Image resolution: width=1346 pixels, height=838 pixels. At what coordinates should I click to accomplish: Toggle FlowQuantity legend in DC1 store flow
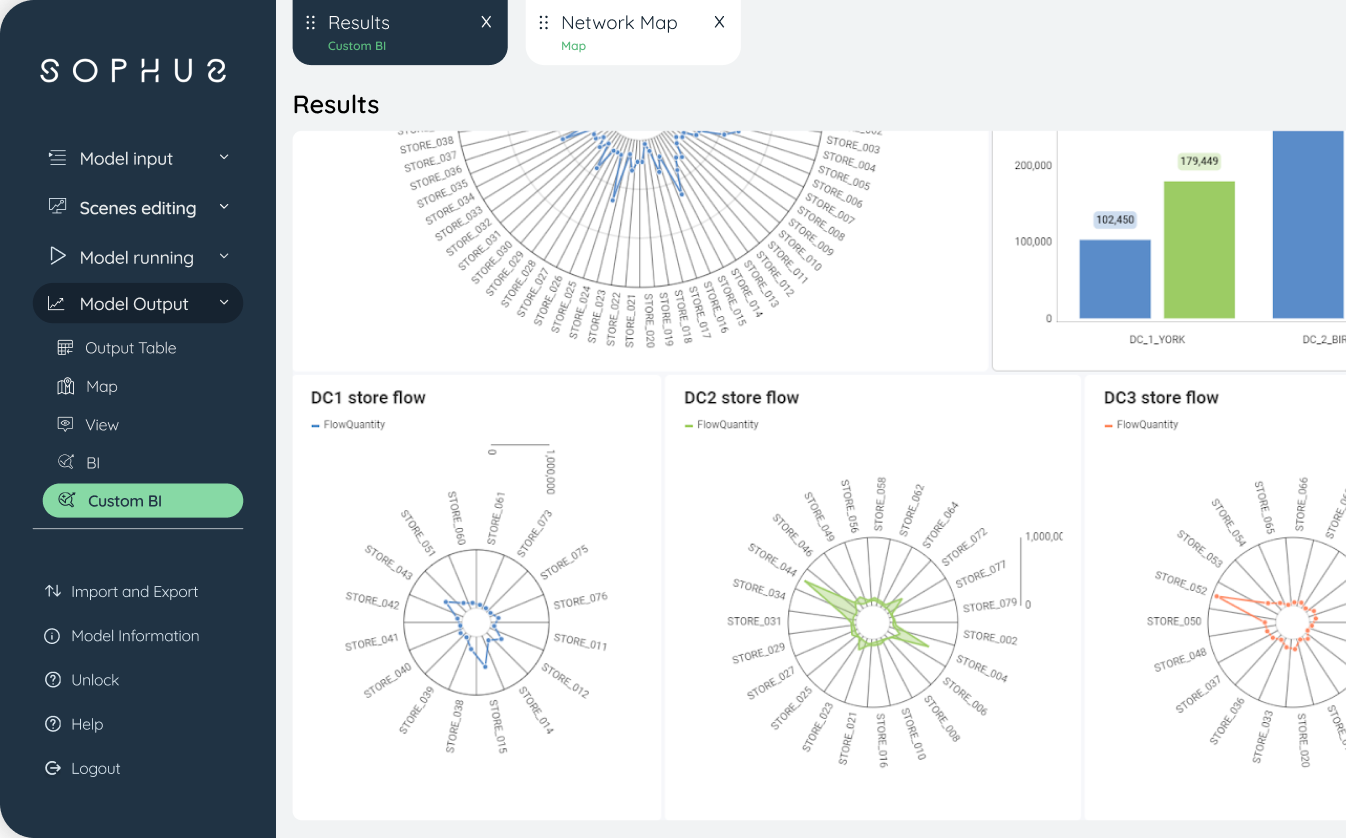pos(348,425)
